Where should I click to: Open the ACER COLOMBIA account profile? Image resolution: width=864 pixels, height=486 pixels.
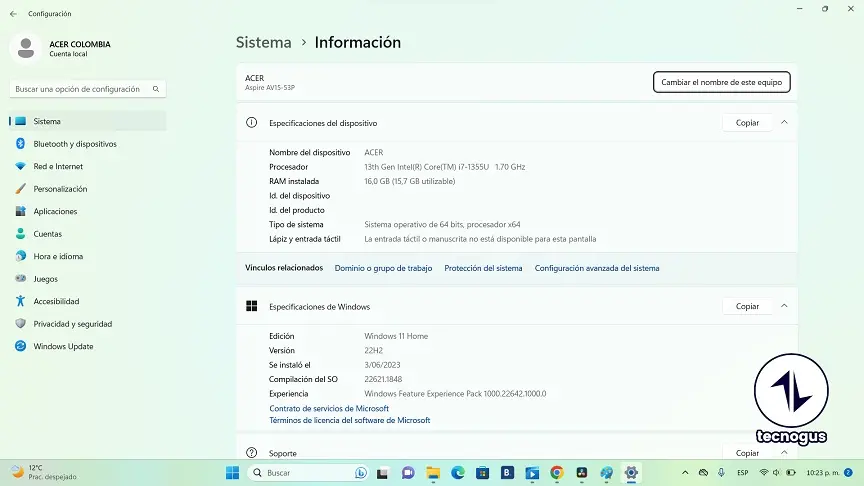(x=61, y=48)
